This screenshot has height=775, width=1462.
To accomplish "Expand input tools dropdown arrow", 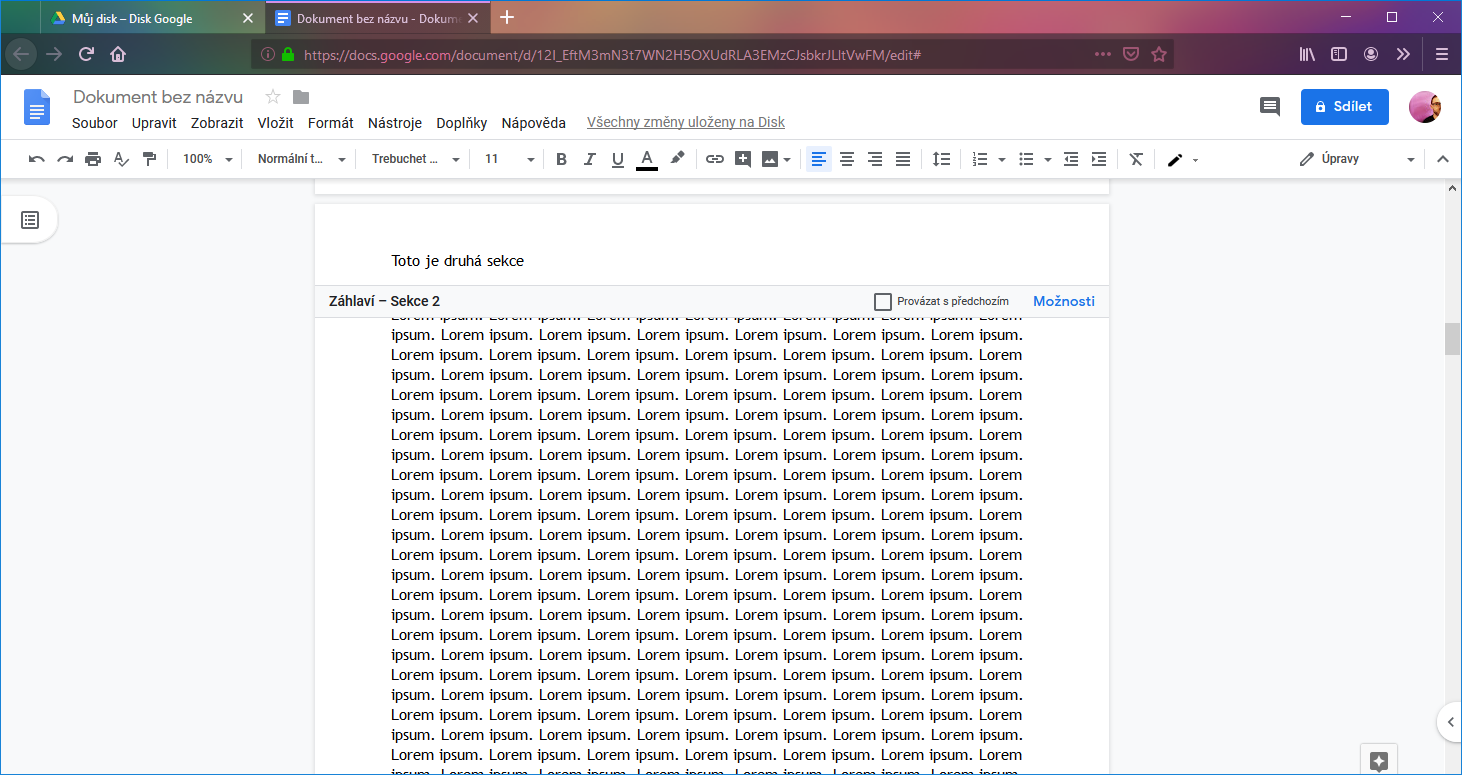I will [1196, 160].
